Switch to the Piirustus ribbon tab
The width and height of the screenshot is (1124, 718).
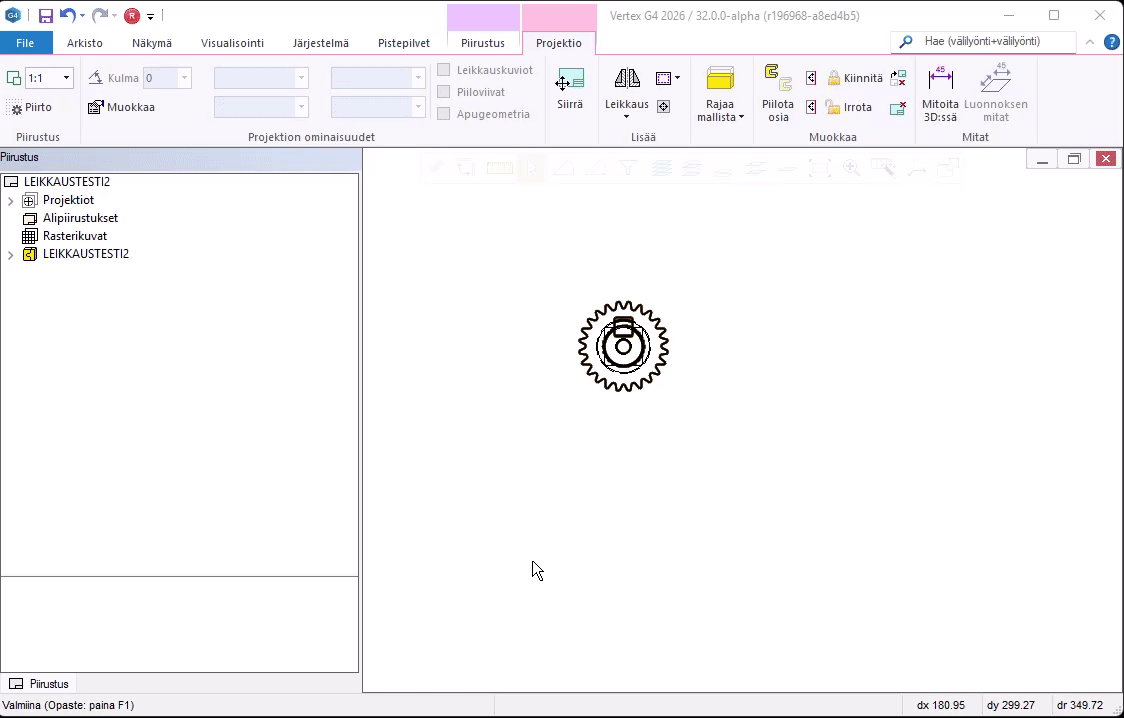483,43
